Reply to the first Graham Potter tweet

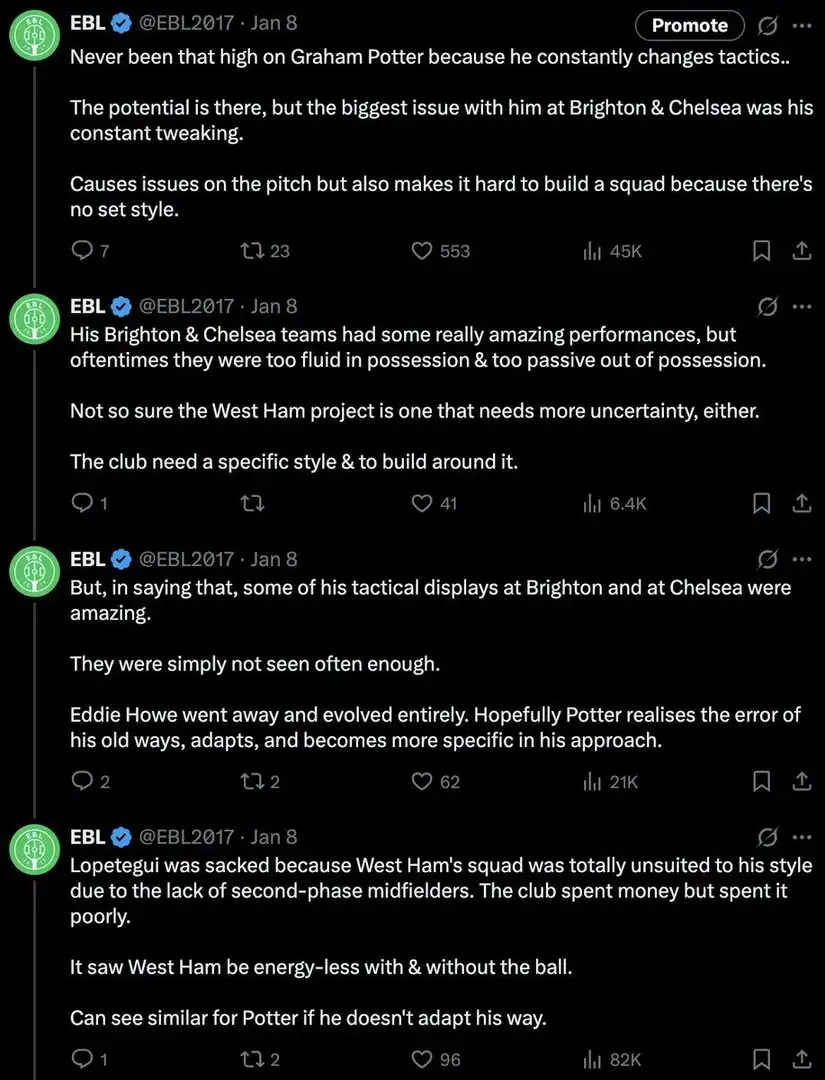(83, 251)
